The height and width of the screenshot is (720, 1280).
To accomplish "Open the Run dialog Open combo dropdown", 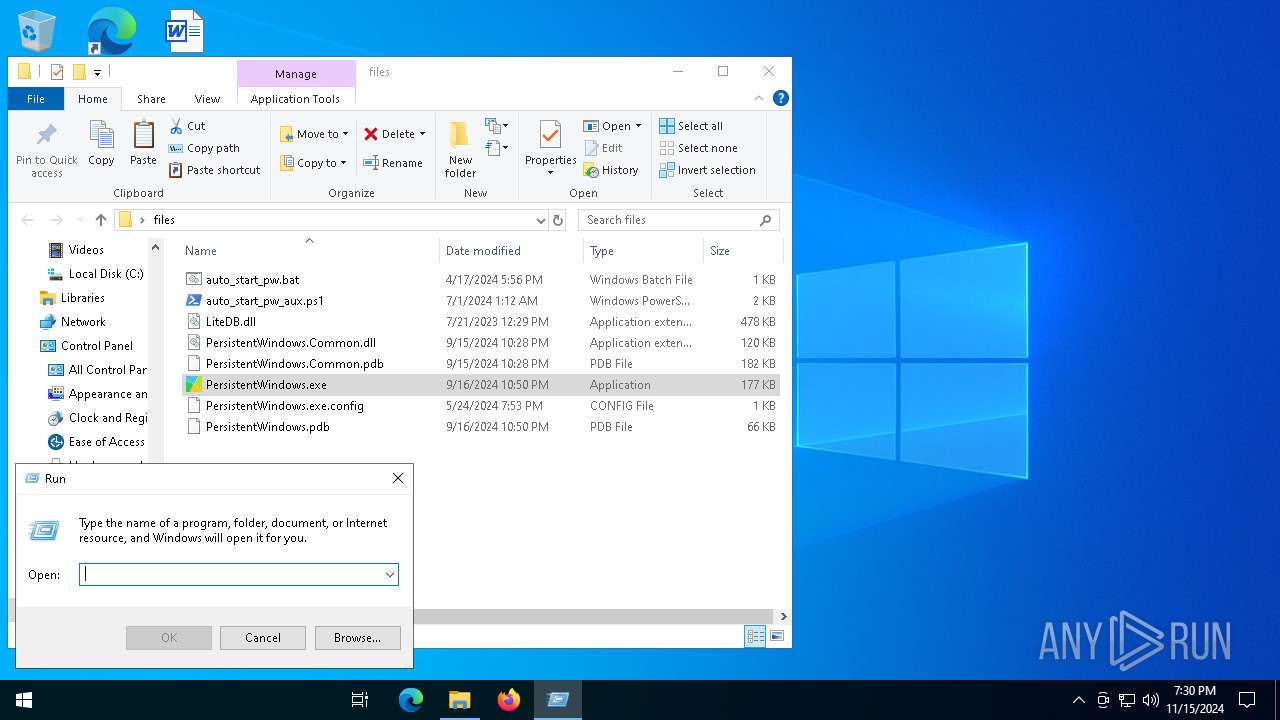I will (x=389, y=575).
